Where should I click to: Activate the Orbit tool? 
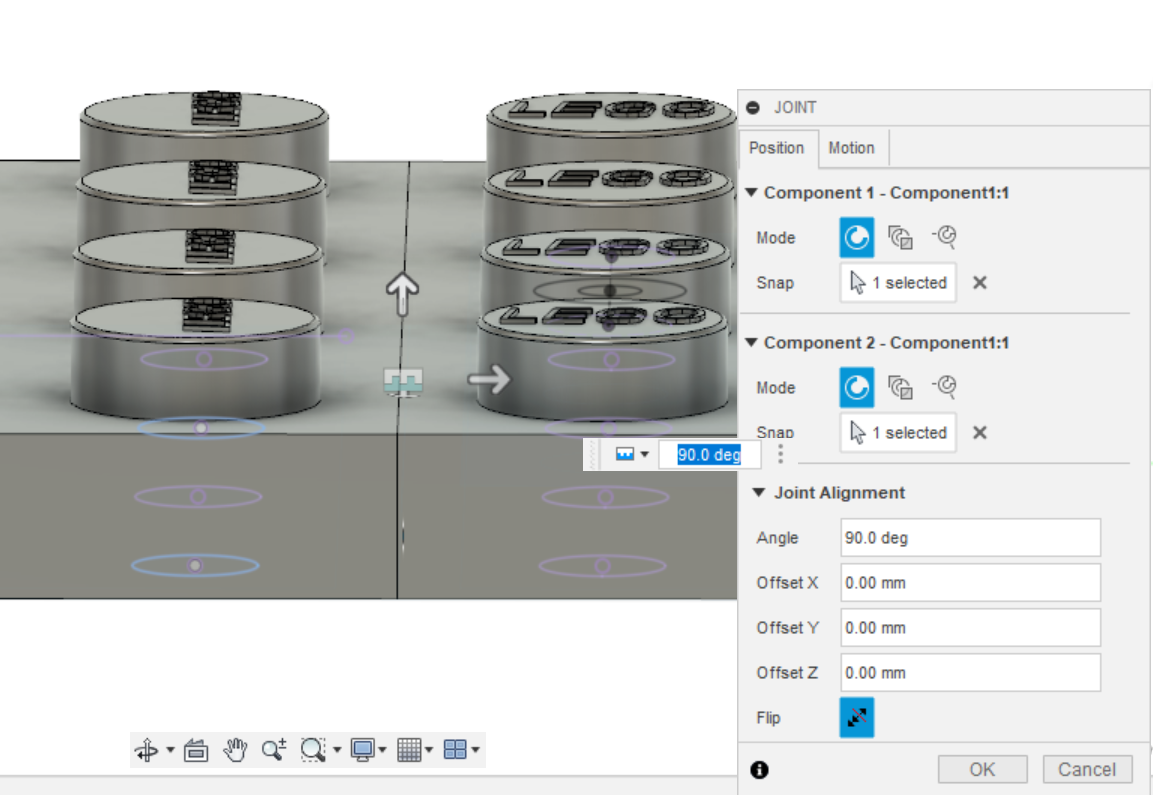147,749
